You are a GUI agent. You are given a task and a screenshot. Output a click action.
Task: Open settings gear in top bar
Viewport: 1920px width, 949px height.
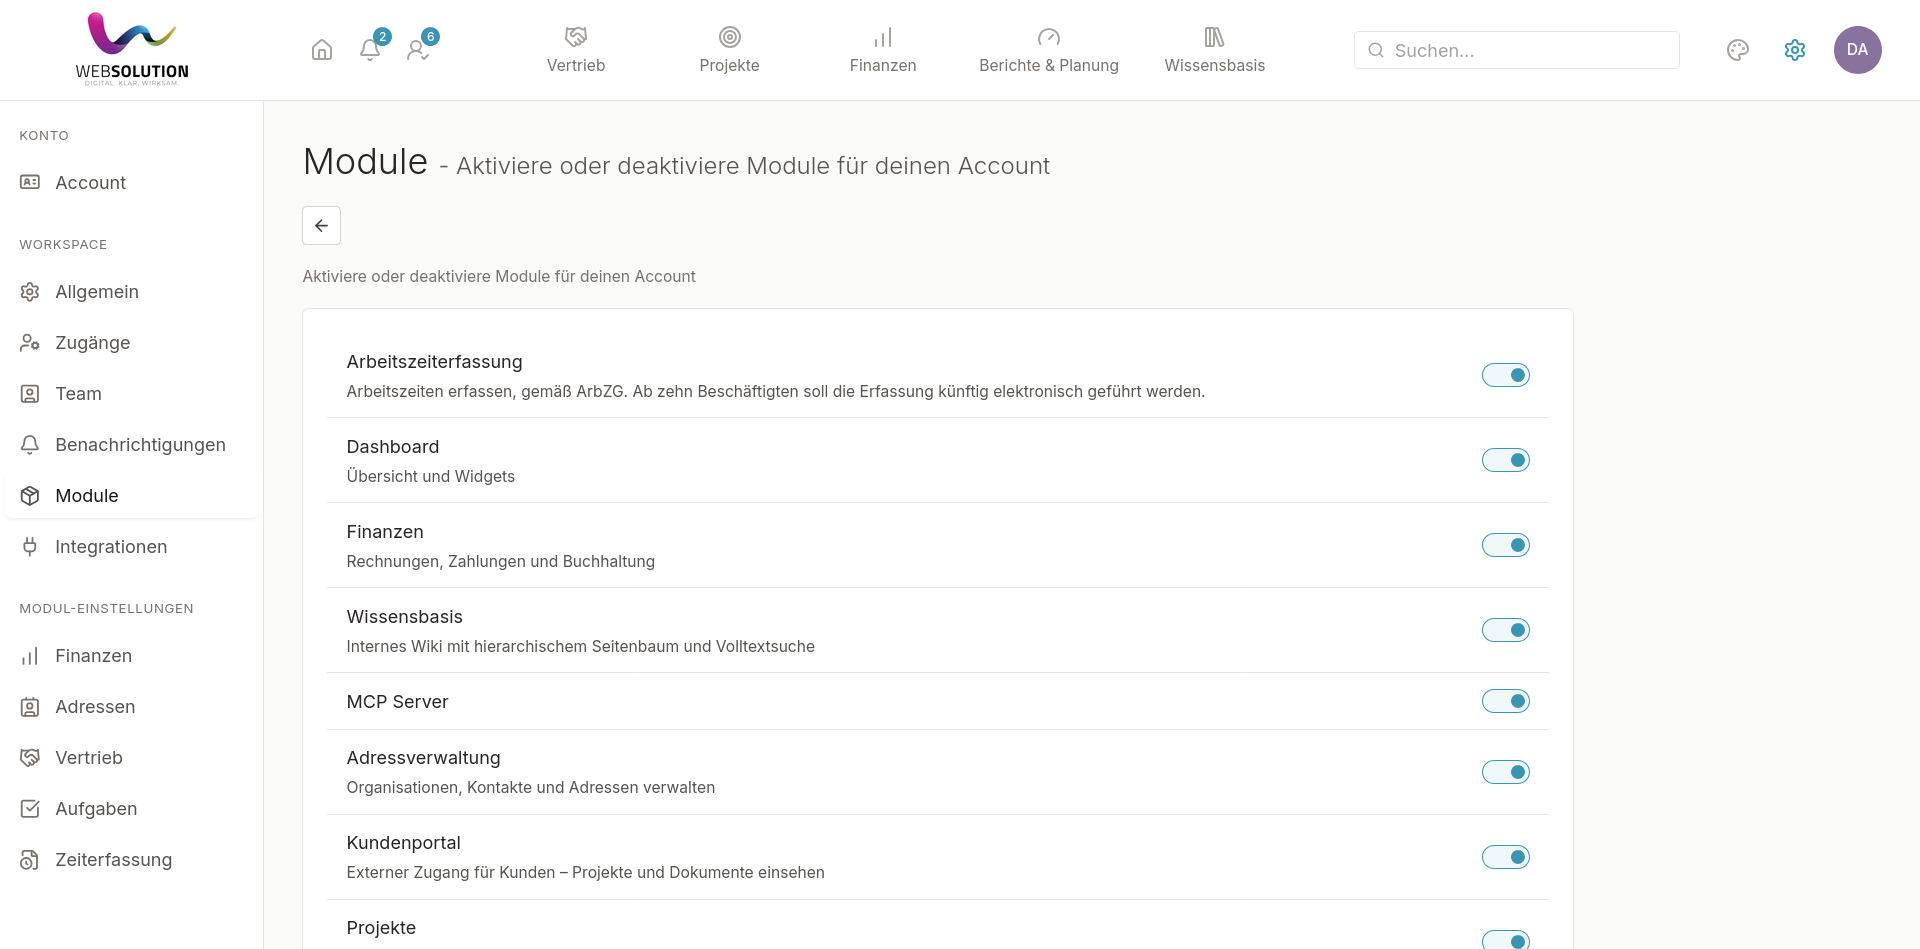point(1795,50)
